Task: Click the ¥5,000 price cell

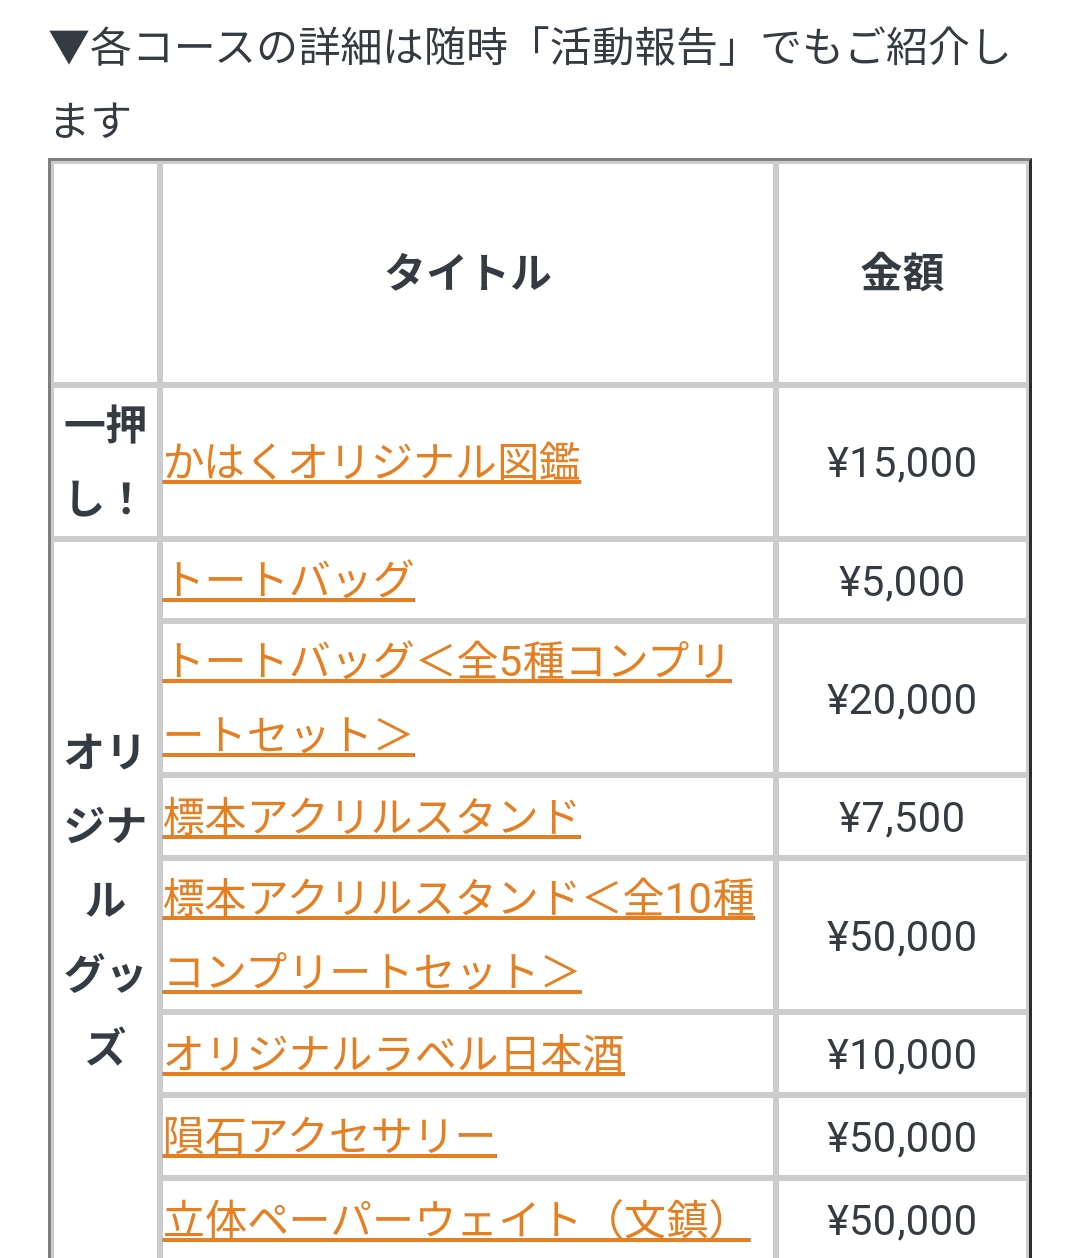Action: [x=902, y=580]
